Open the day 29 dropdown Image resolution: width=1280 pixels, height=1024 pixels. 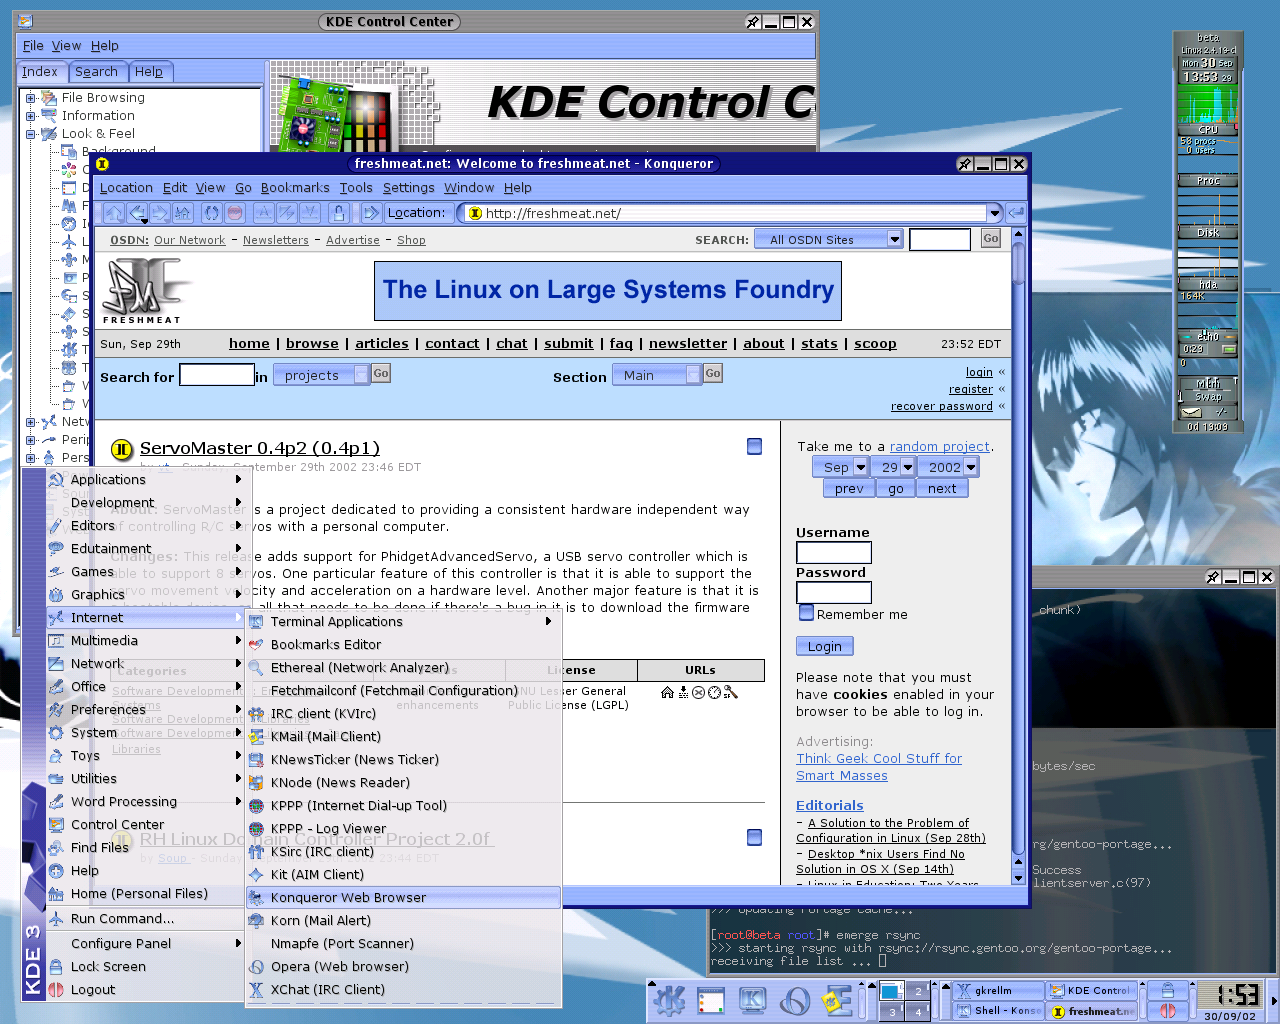(x=892, y=467)
